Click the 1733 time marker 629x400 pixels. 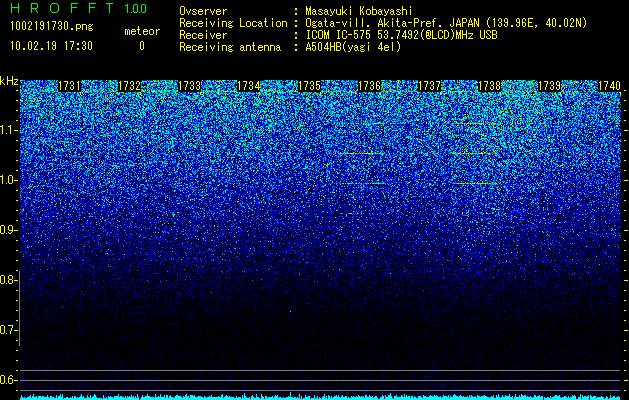coord(189,86)
